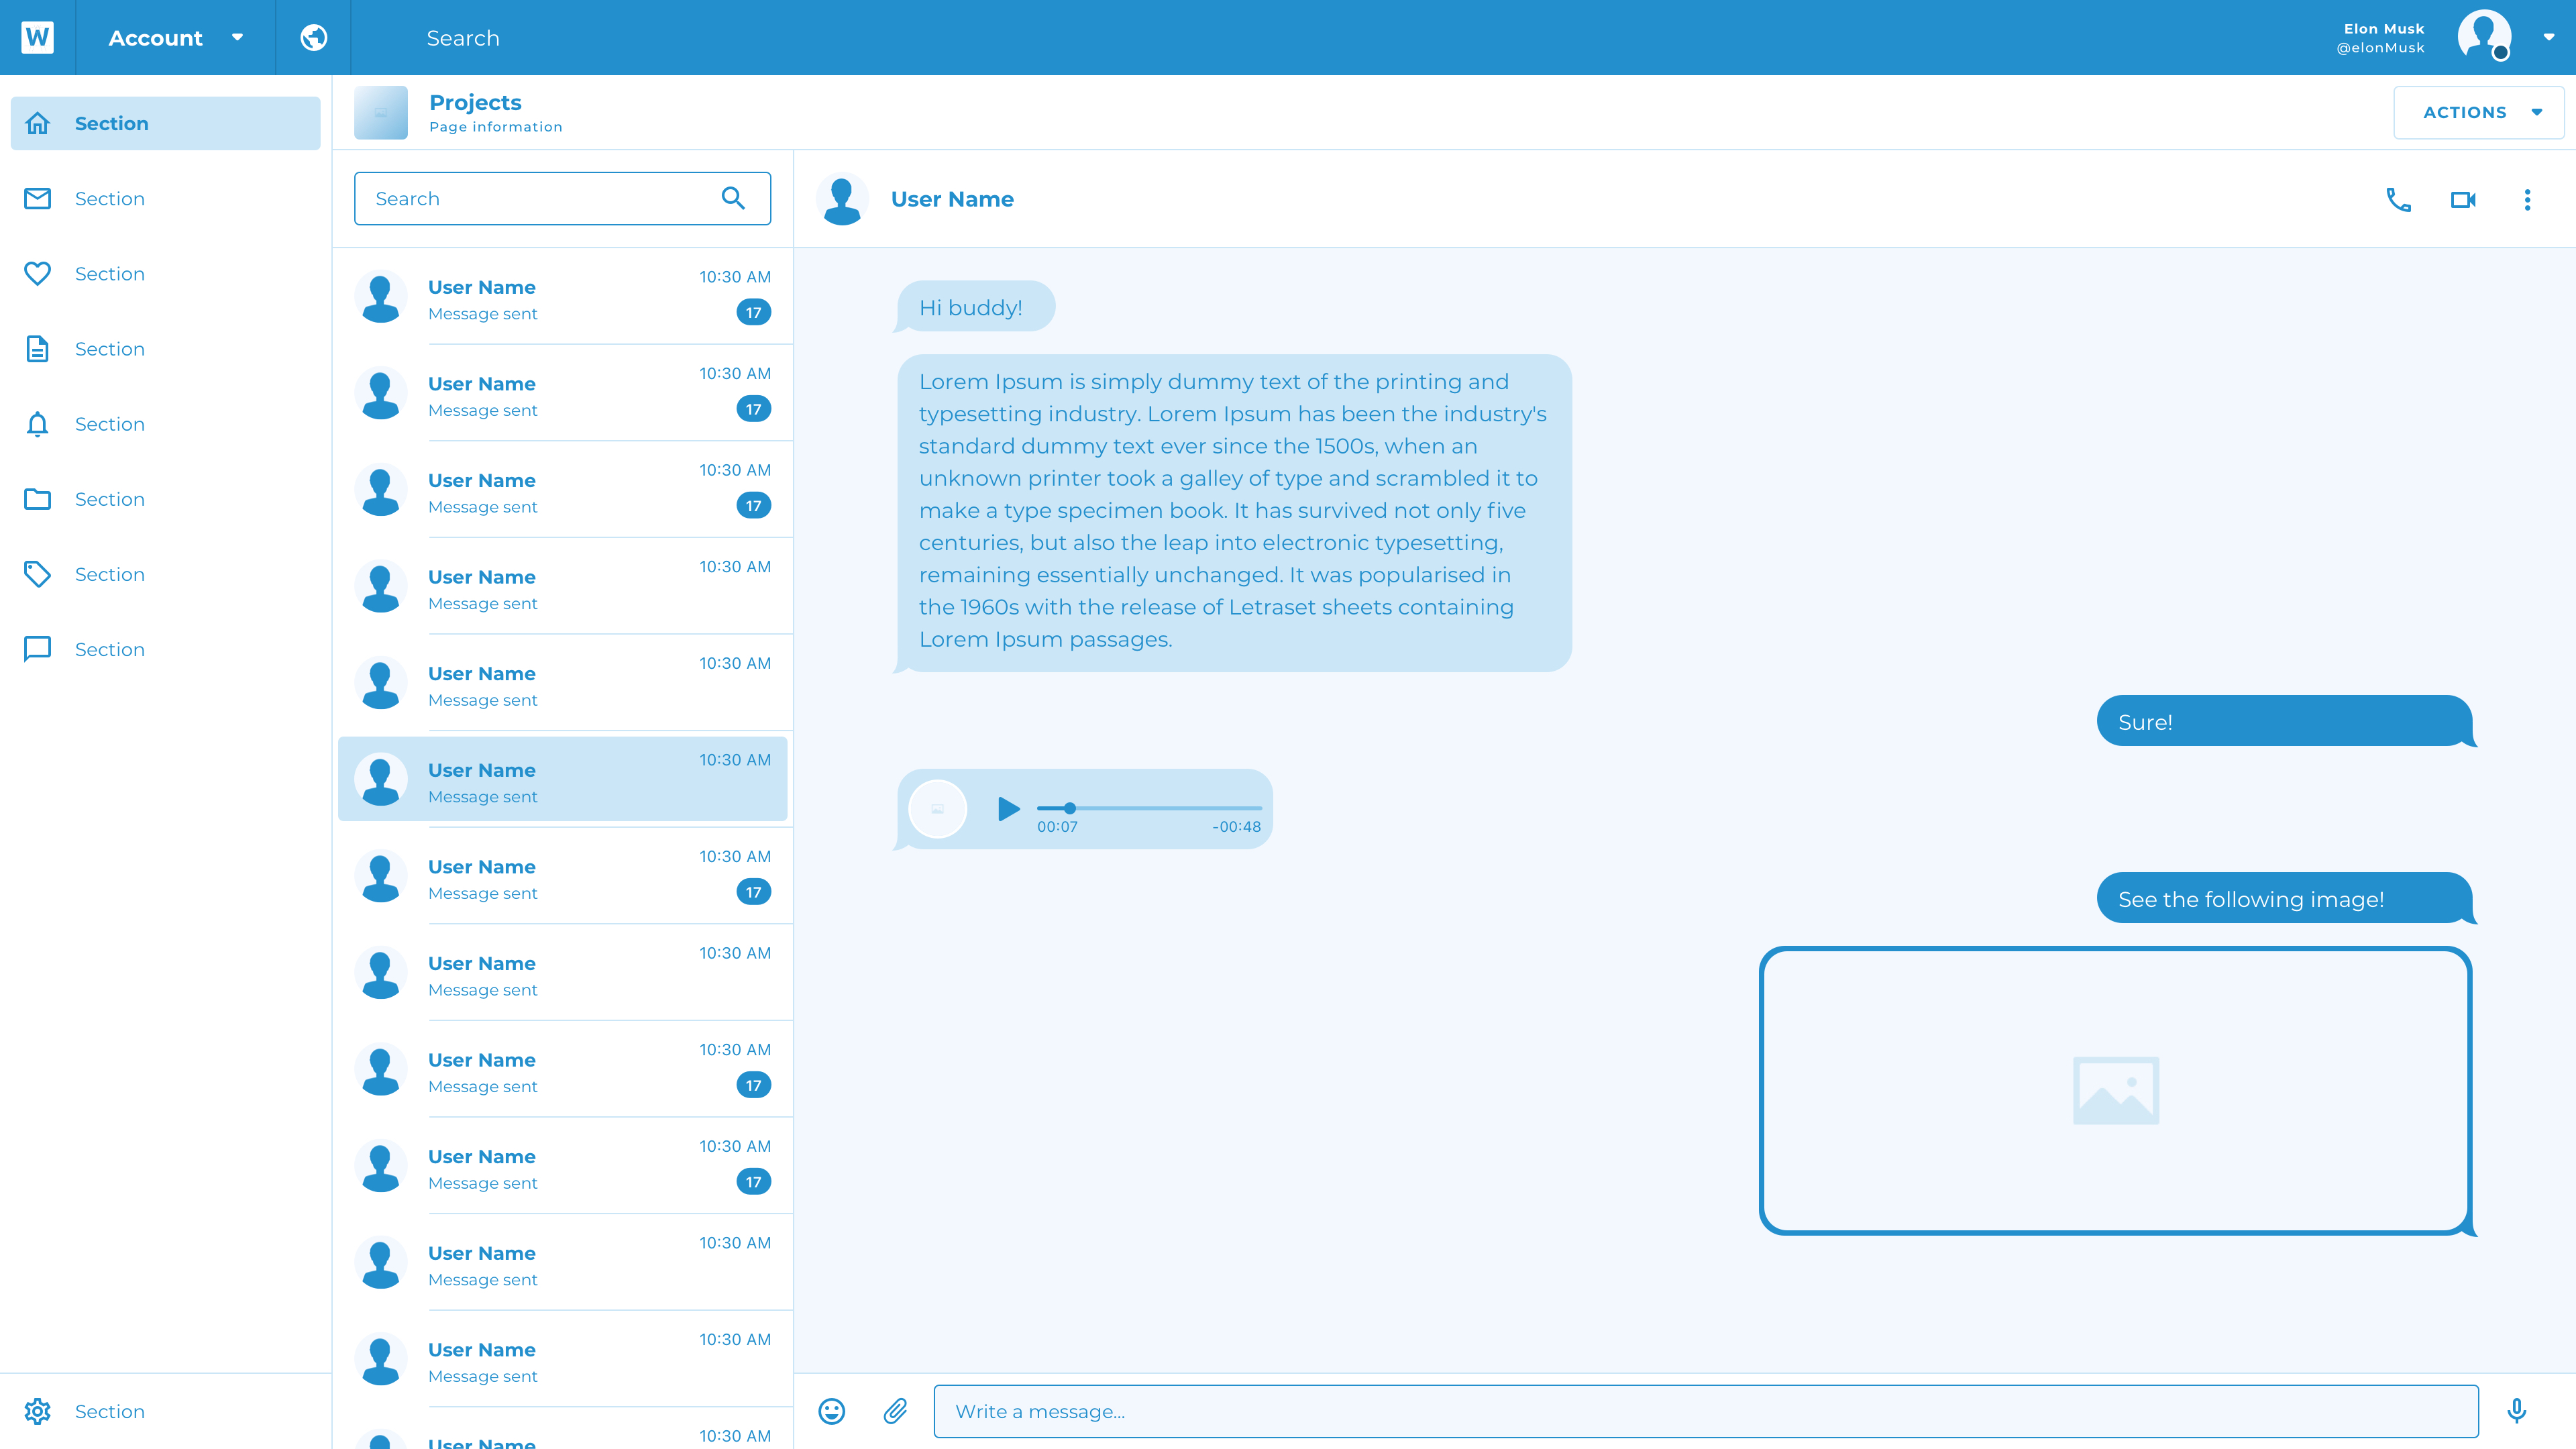This screenshot has width=2576, height=1449.
Task: Open the emoji picker
Action: [831, 1411]
